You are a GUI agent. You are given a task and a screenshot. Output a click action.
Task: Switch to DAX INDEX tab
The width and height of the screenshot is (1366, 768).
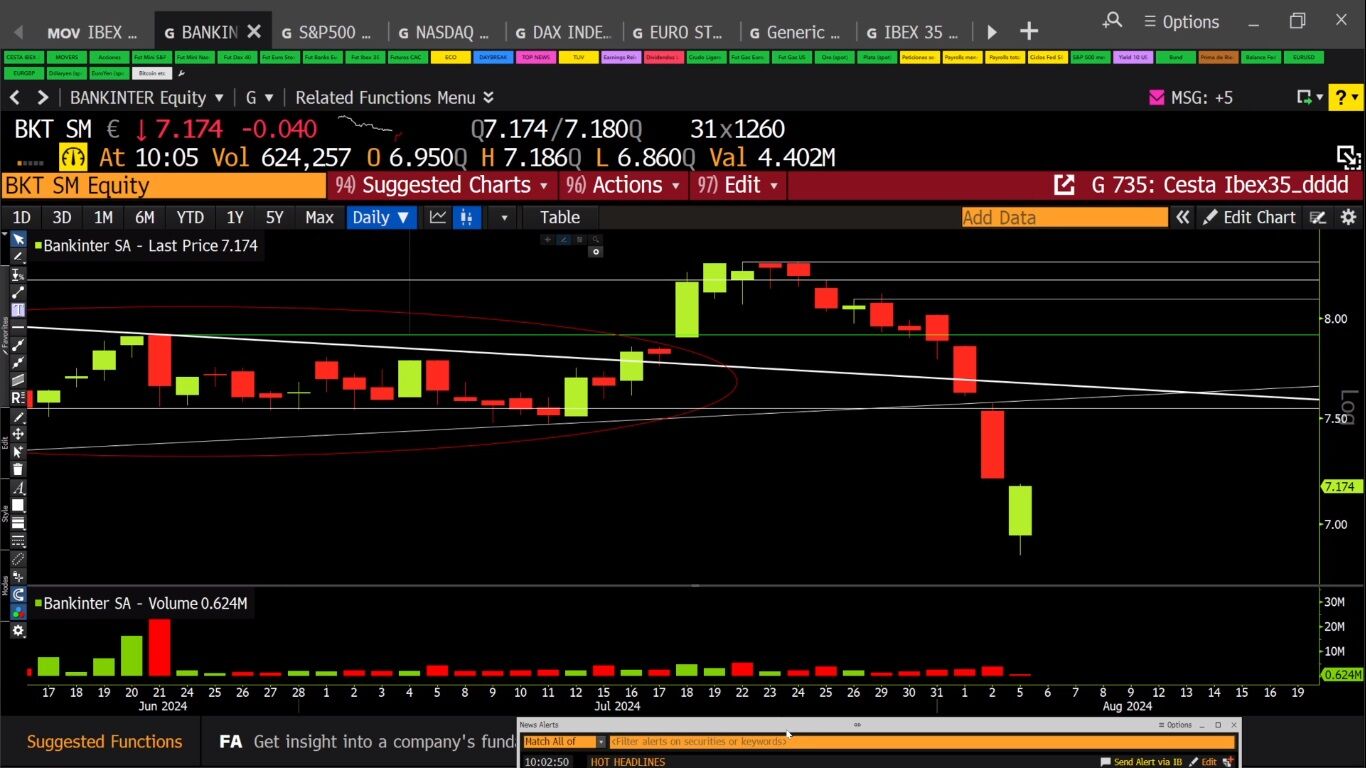562,32
